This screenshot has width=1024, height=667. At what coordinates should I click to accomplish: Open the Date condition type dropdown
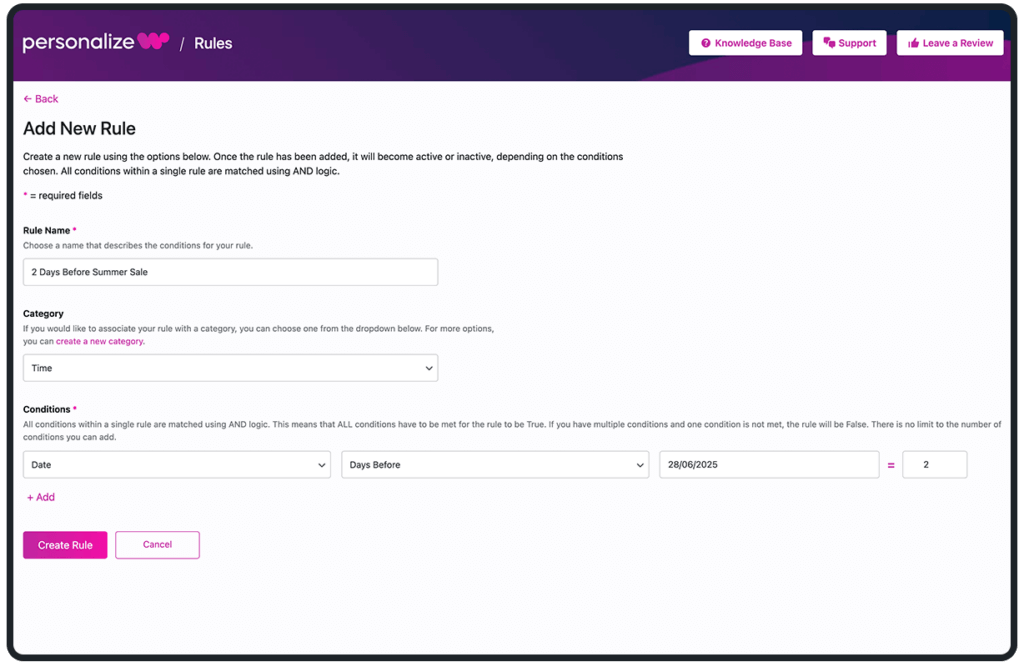(177, 464)
